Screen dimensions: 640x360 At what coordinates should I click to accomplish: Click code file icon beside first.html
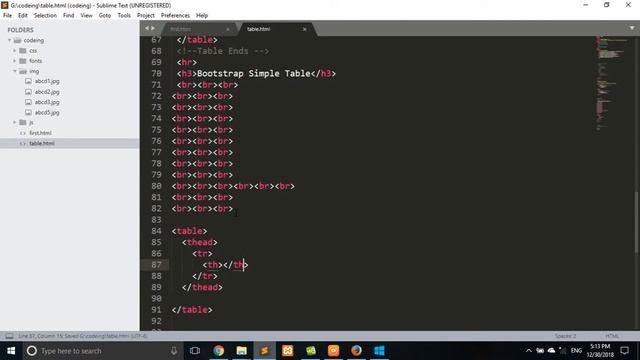pyautogui.click(x=23, y=133)
